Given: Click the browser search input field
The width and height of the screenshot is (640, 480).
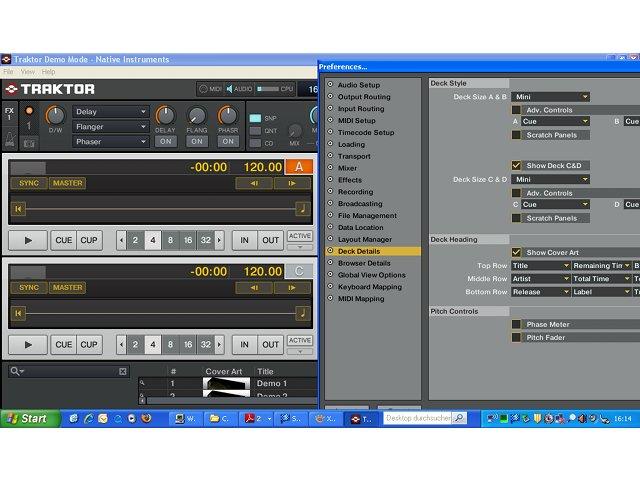Looking at the screenshot, I should pyautogui.click(x=71, y=371).
